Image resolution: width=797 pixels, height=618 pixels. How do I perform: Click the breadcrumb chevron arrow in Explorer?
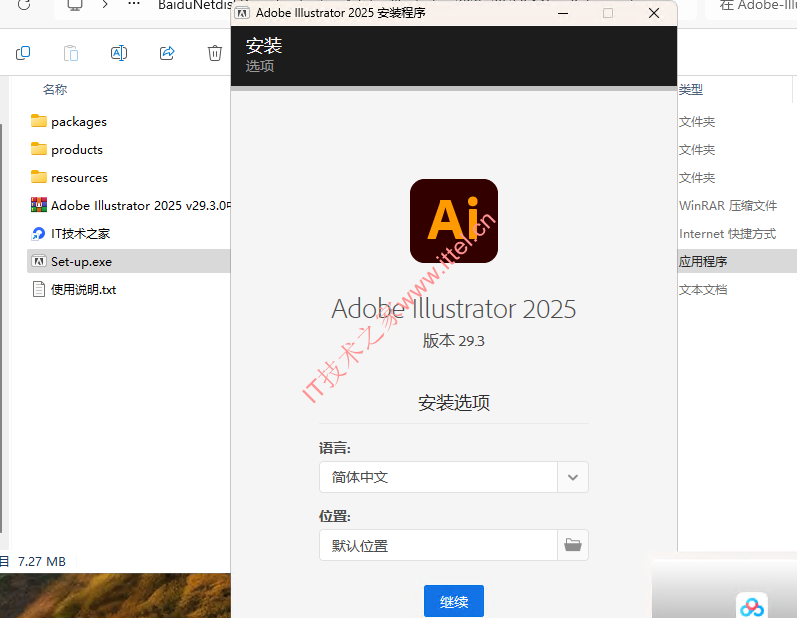105,5
